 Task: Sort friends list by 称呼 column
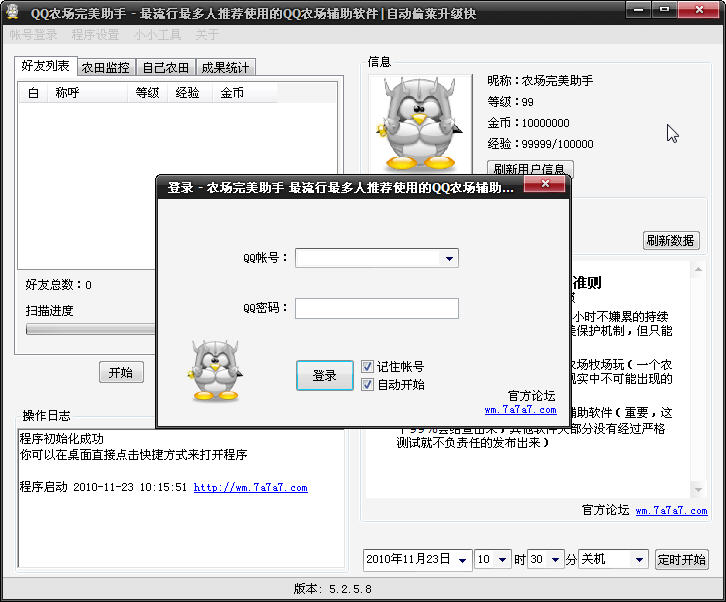(x=88, y=93)
